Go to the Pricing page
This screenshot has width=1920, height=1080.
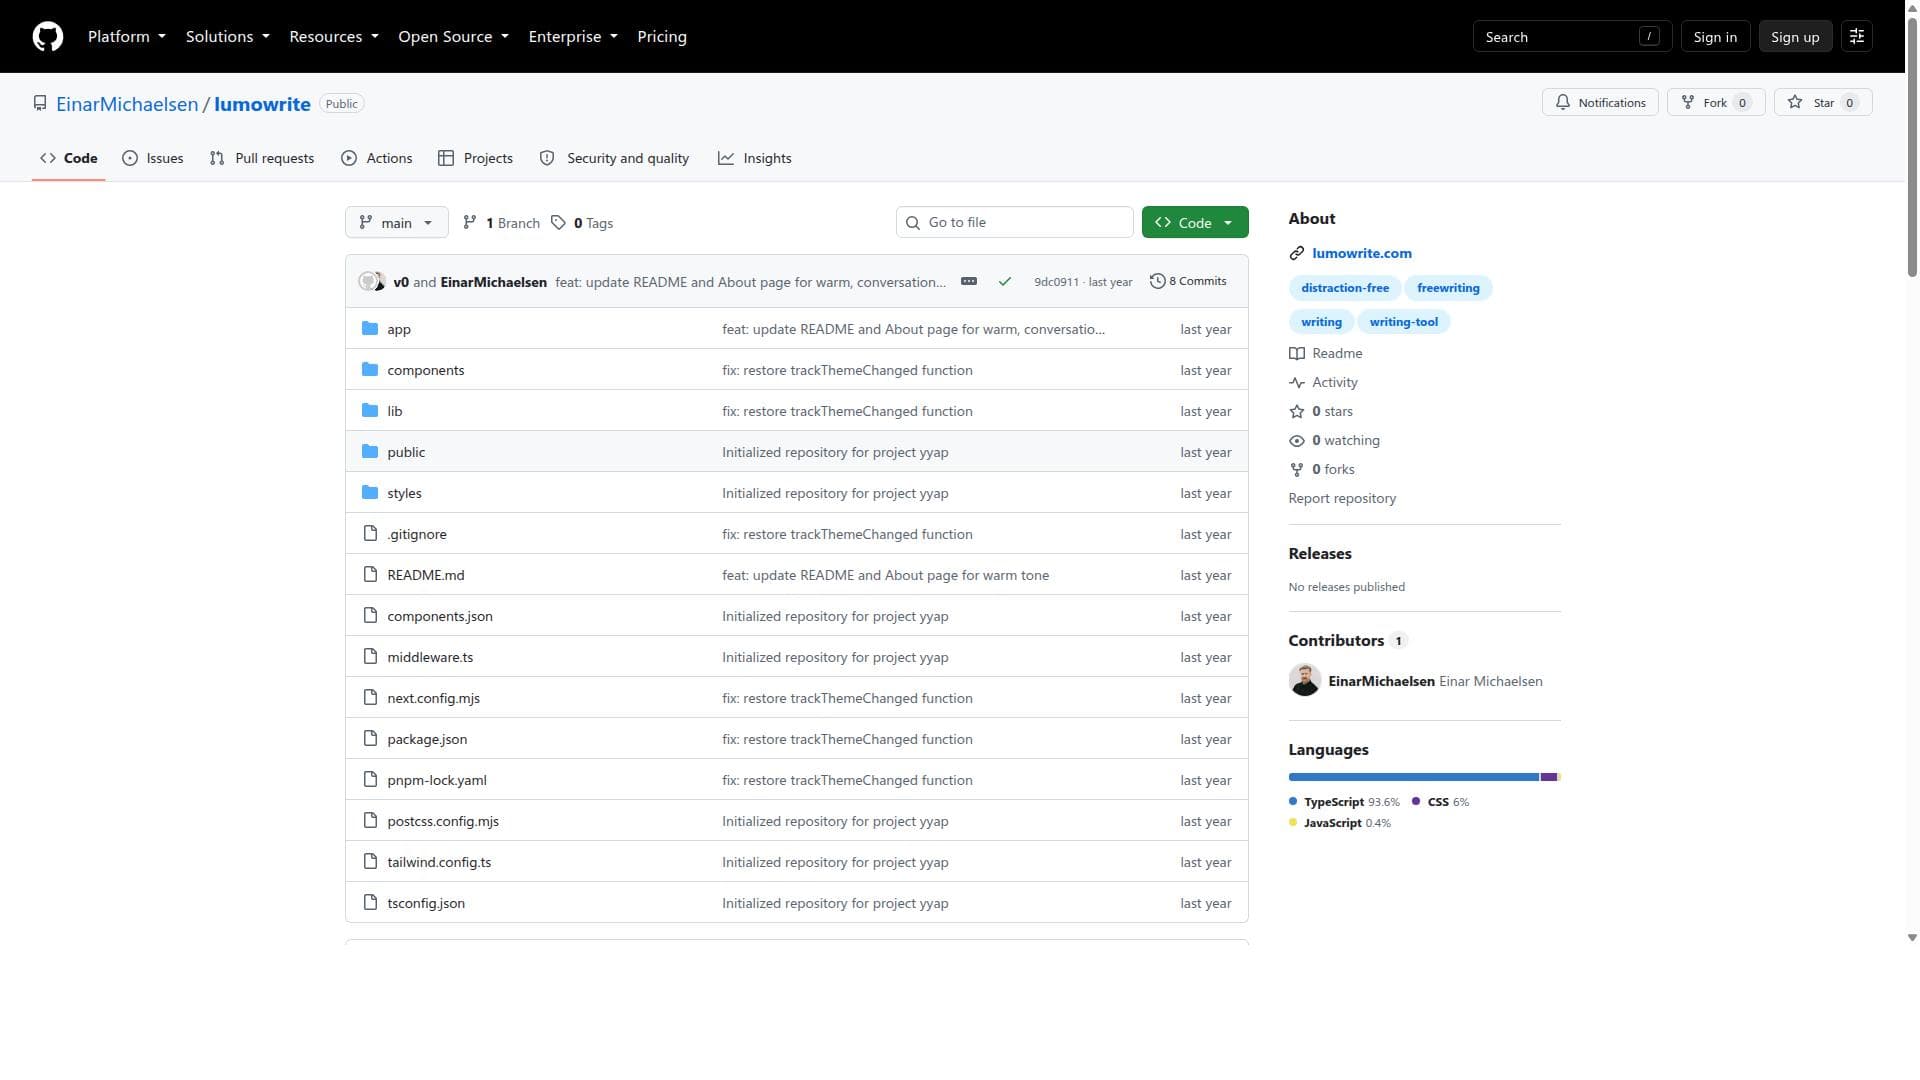662,37
